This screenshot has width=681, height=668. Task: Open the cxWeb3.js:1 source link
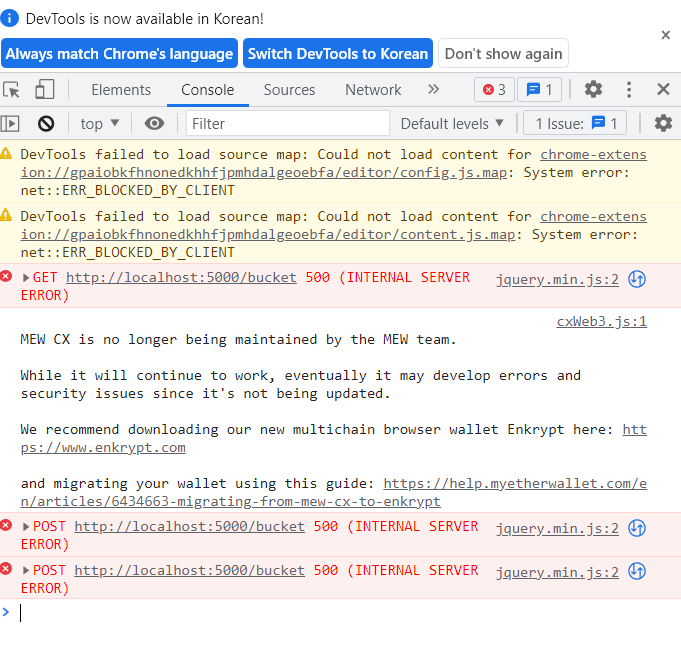point(602,321)
